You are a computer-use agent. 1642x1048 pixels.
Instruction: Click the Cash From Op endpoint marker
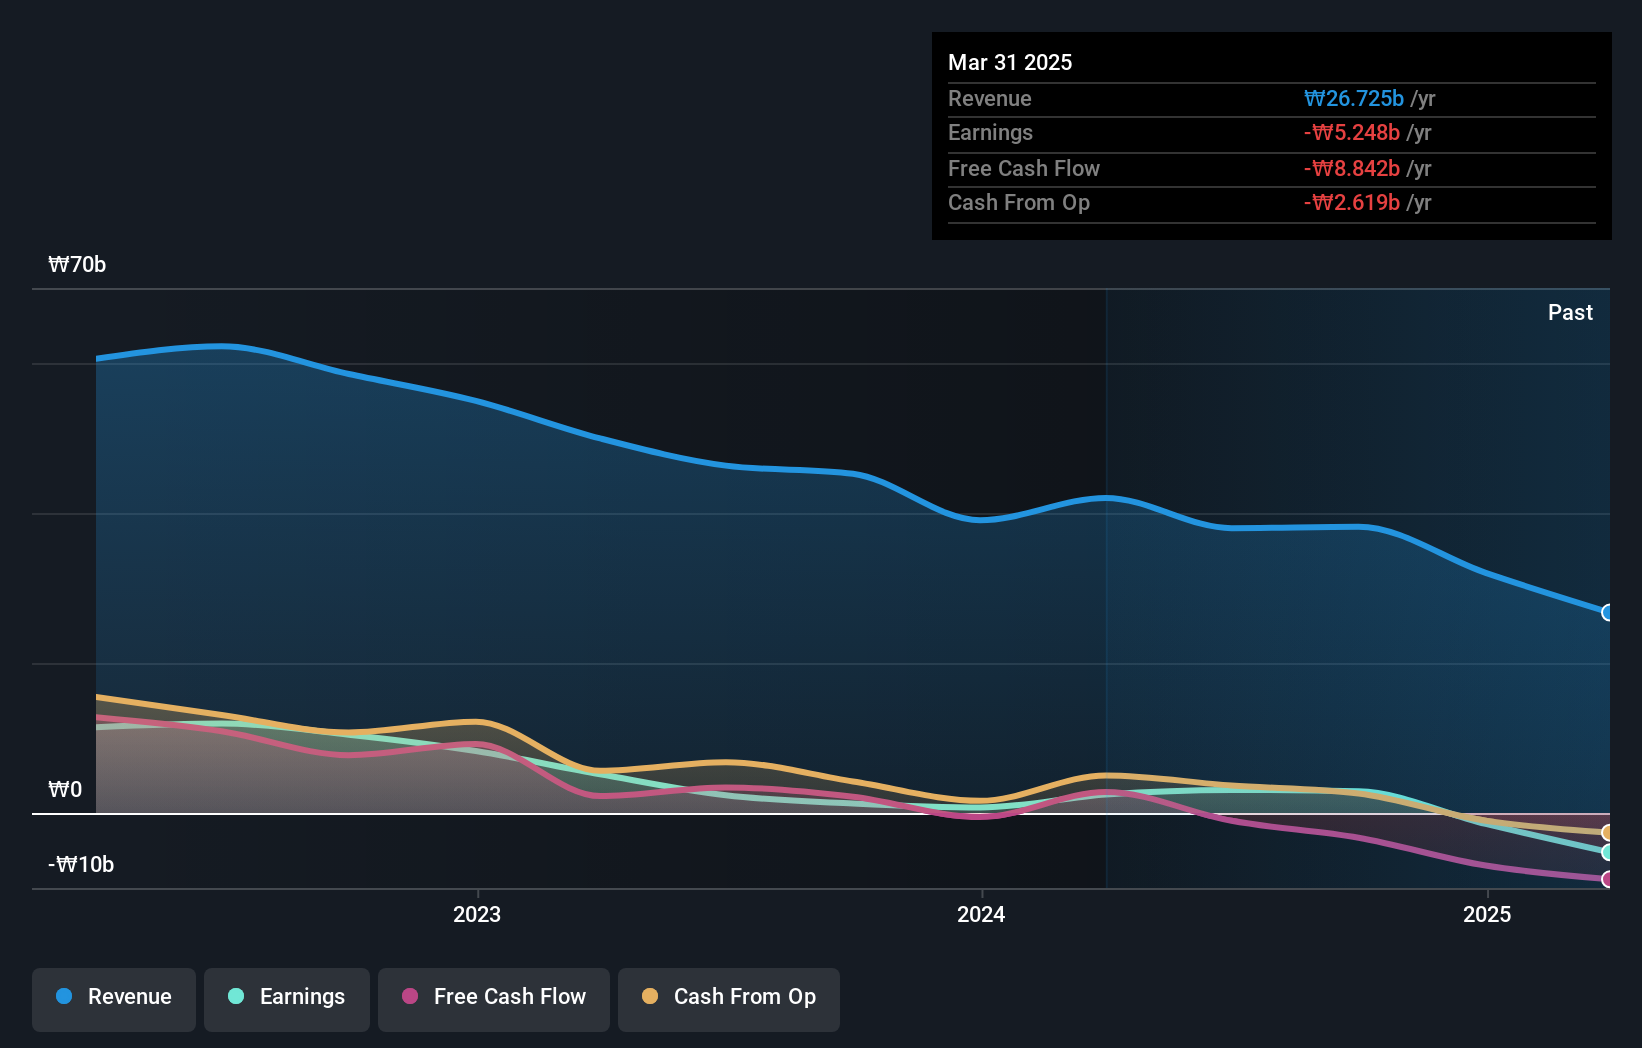[1607, 832]
